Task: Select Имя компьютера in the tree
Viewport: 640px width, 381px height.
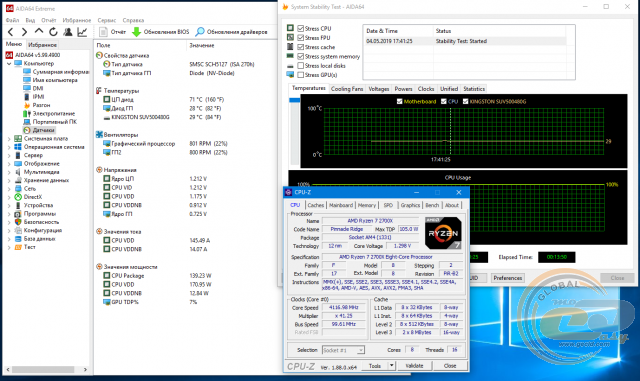Action: pyautogui.click(x=51, y=80)
